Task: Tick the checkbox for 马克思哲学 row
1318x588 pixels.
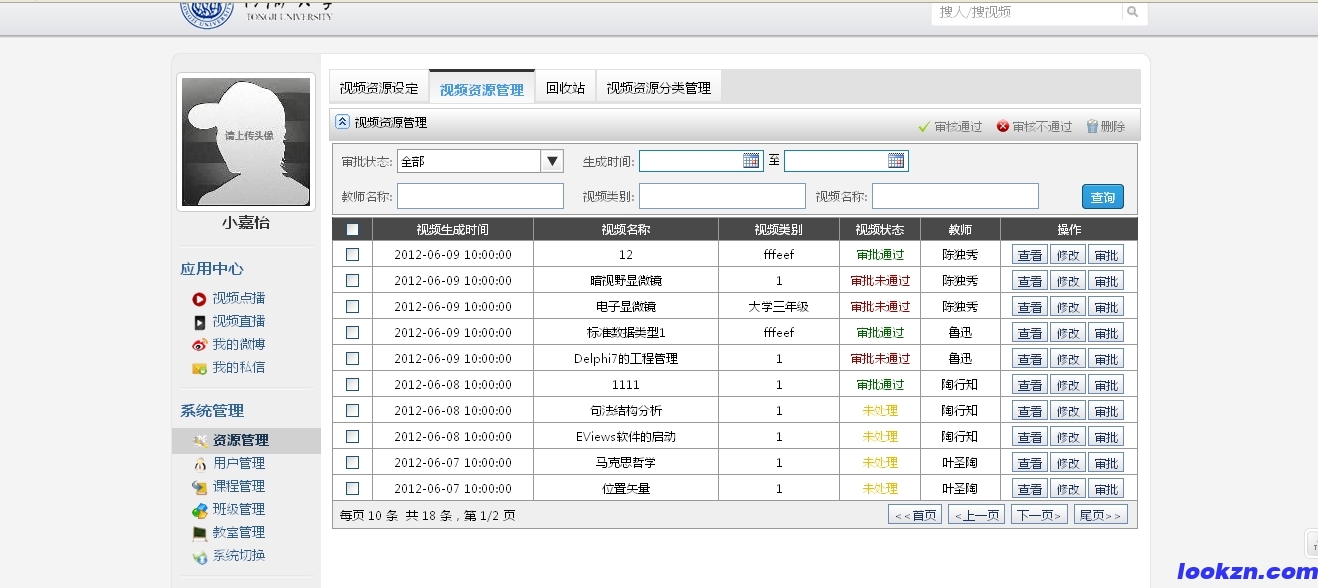Action: tap(352, 463)
